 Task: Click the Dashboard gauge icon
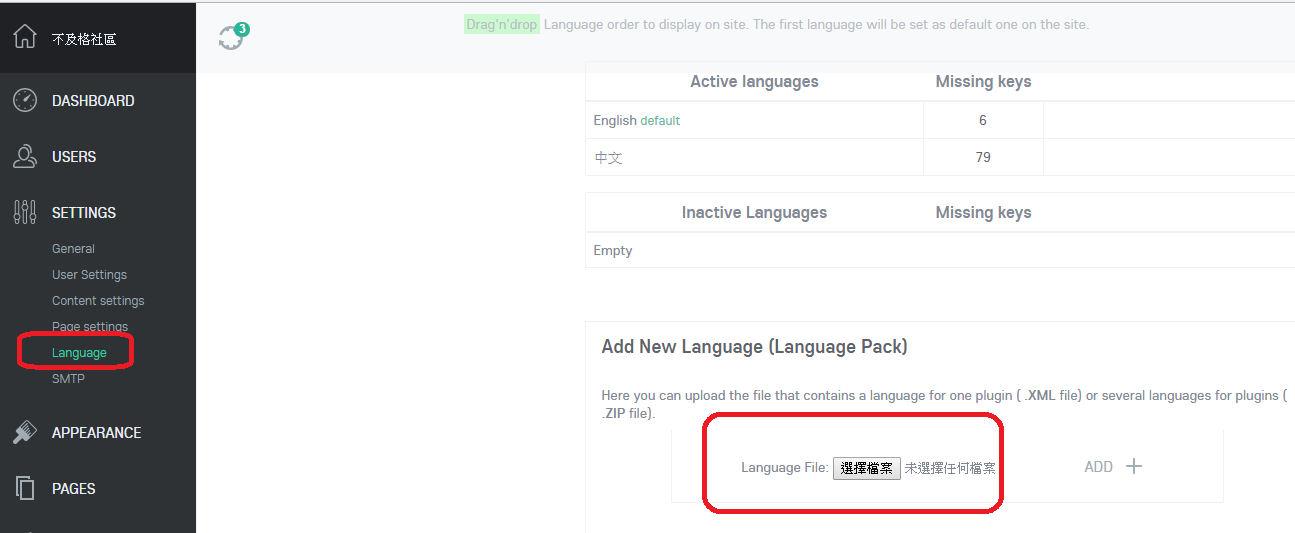coord(24,101)
